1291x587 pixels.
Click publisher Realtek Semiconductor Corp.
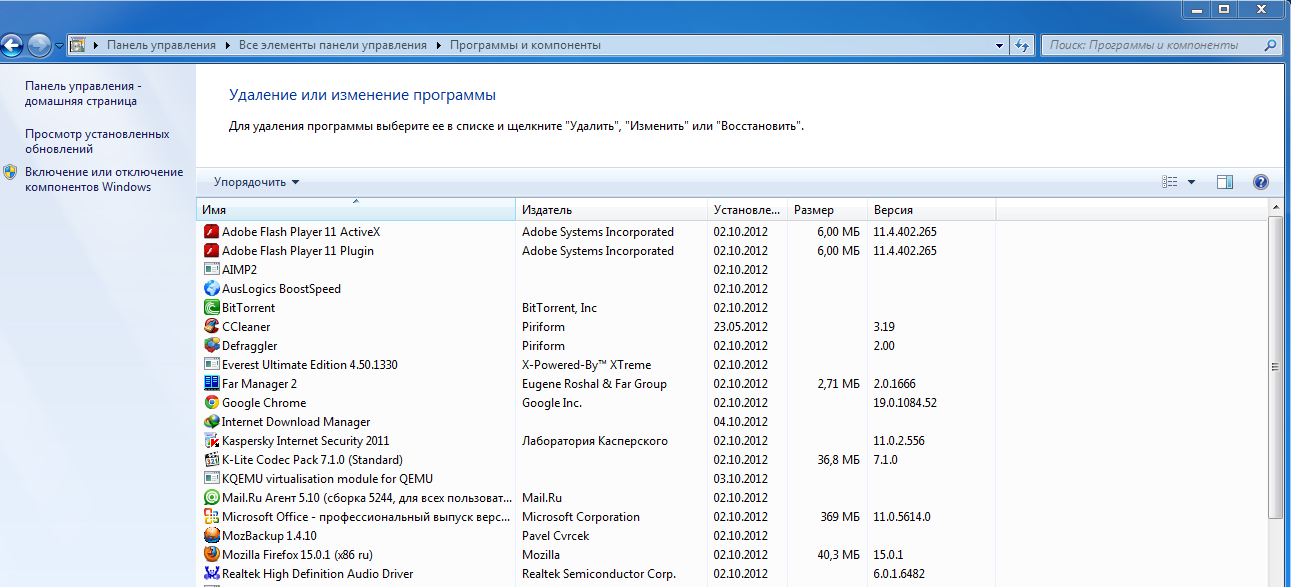[x=599, y=574]
